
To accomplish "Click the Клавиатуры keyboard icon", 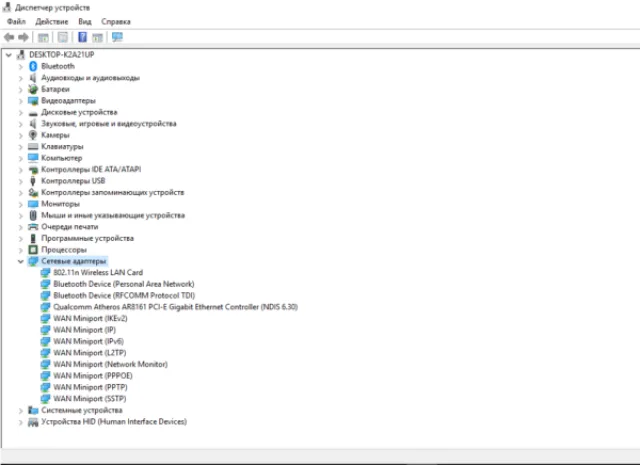I will (33, 146).
